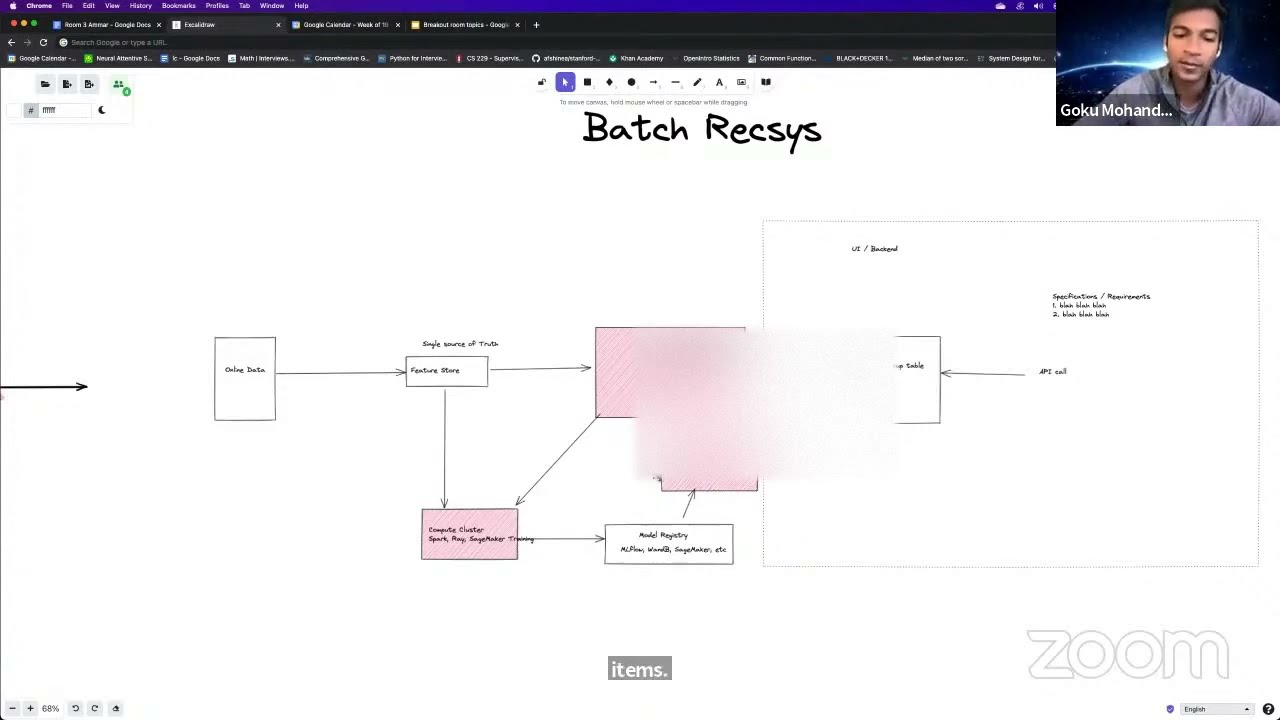
Task: Reload the current page
Action: 43,42
